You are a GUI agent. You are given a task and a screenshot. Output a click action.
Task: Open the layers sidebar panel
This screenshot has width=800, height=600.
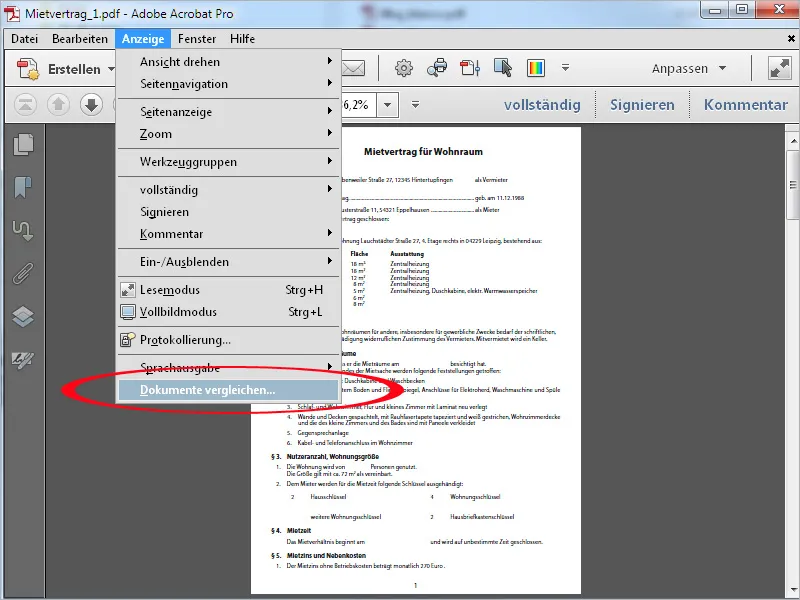(23, 316)
